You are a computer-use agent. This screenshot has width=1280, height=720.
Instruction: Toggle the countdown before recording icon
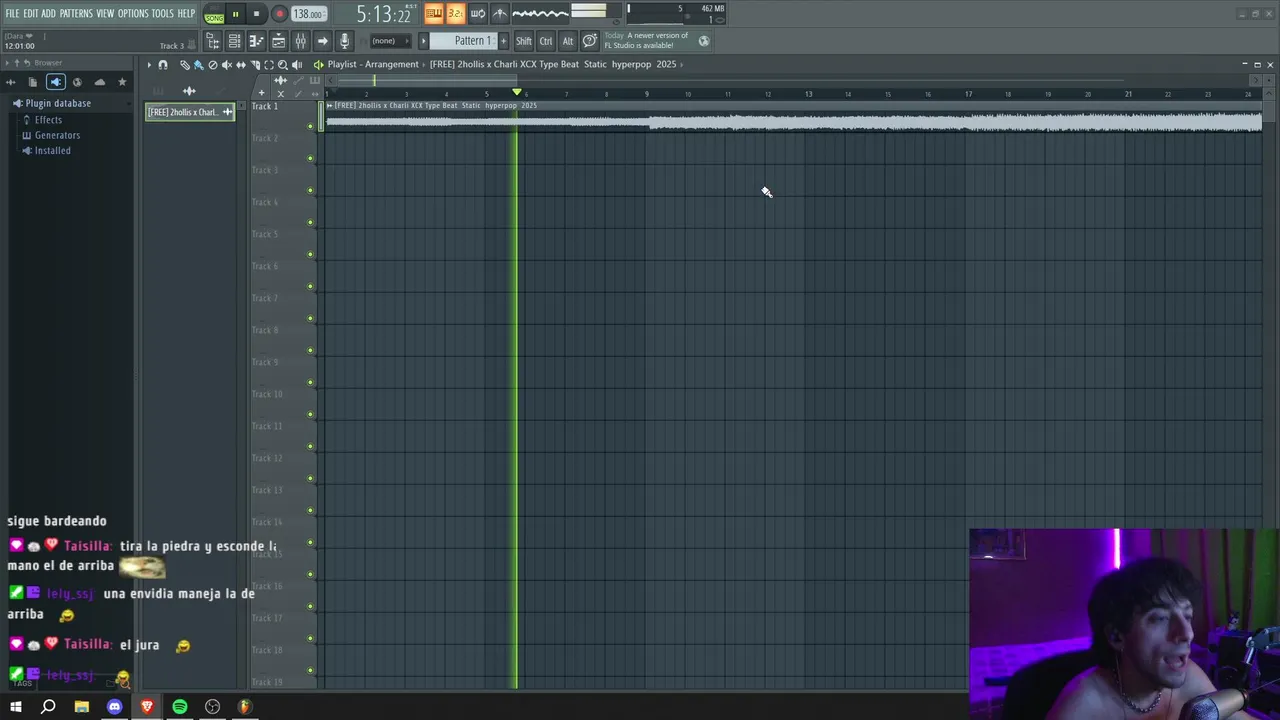(455, 13)
